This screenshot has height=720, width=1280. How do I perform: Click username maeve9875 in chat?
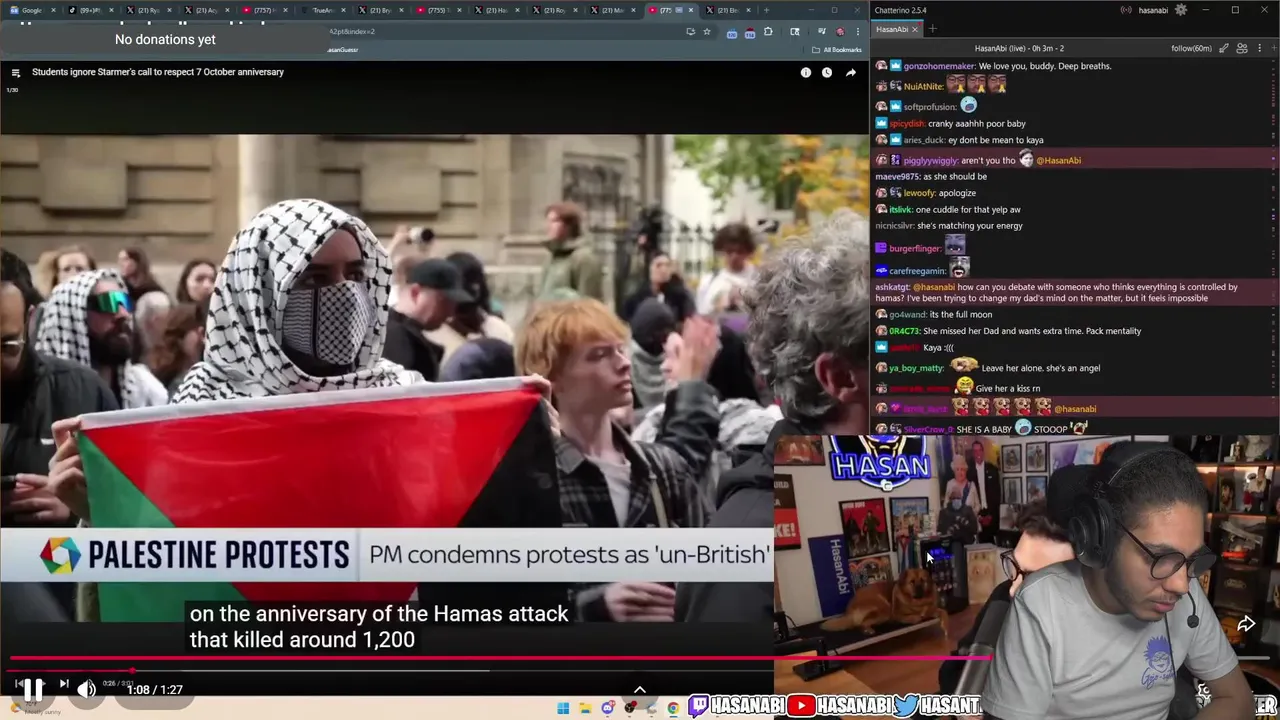tap(897, 177)
